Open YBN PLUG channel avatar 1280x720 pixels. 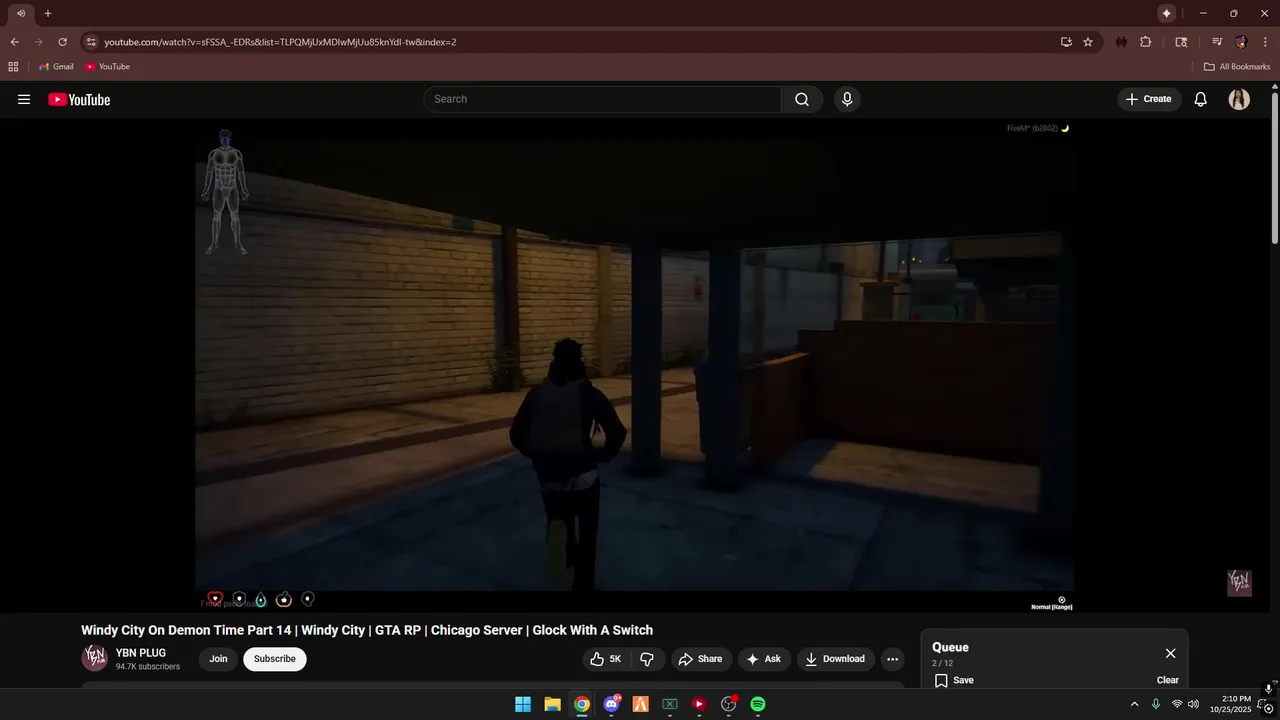[95, 658]
